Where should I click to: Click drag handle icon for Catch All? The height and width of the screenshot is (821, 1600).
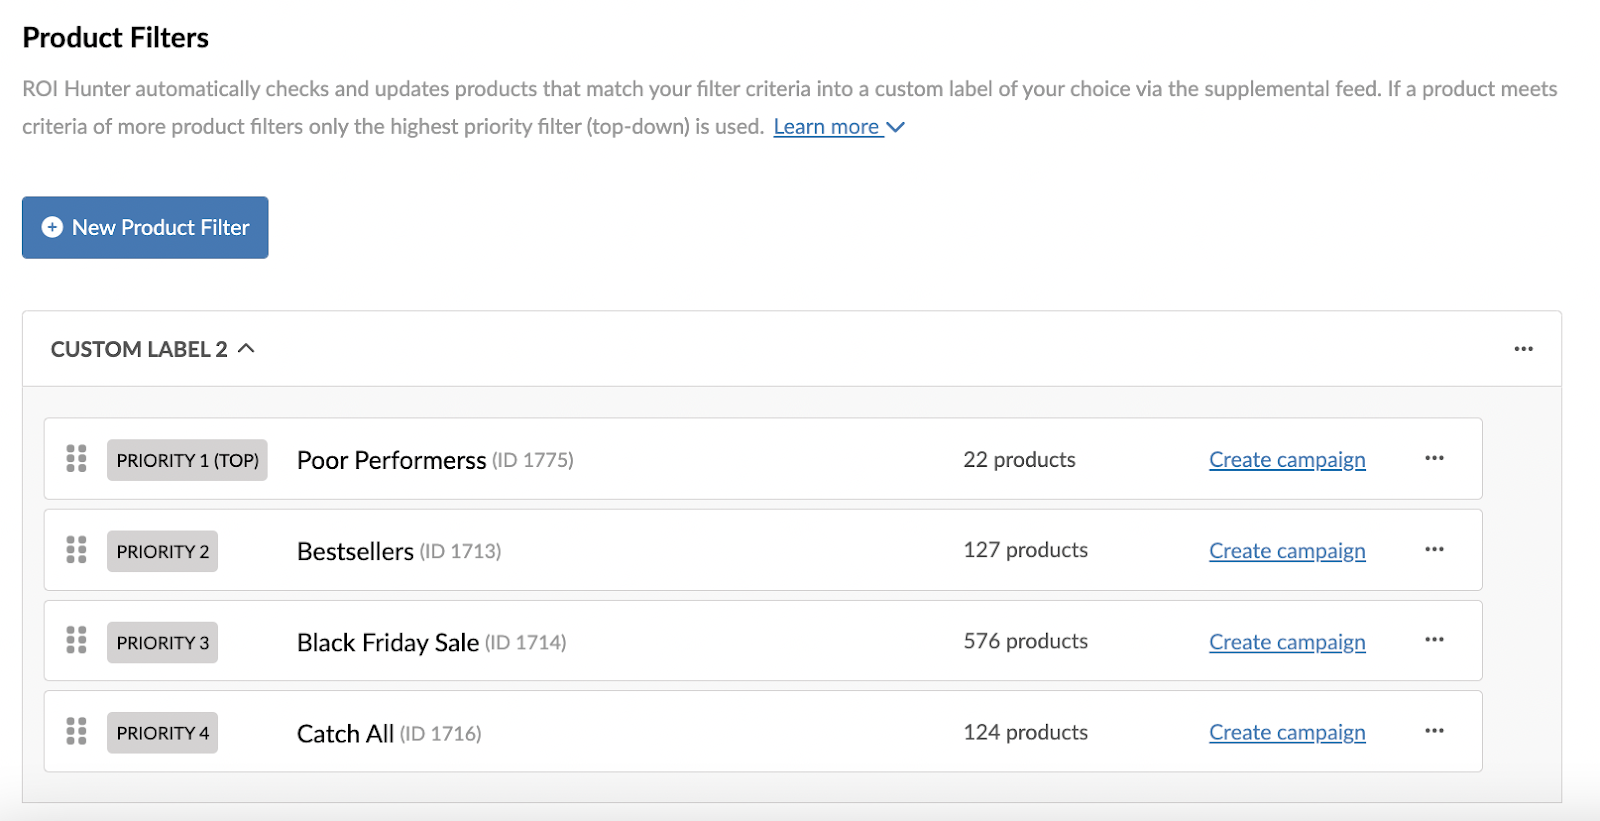[x=76, y=731]
